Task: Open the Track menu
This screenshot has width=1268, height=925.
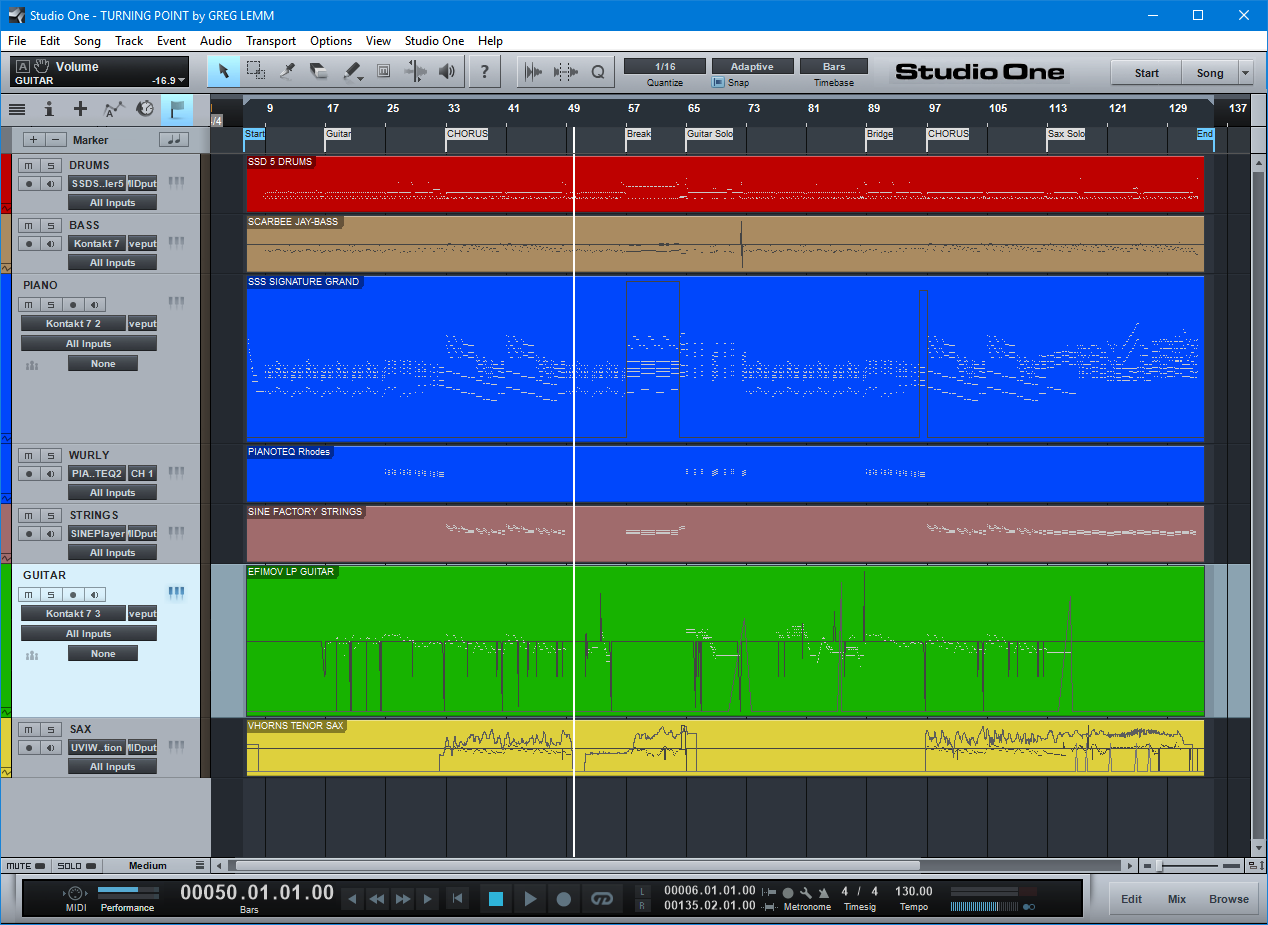Action: point(129,41)
